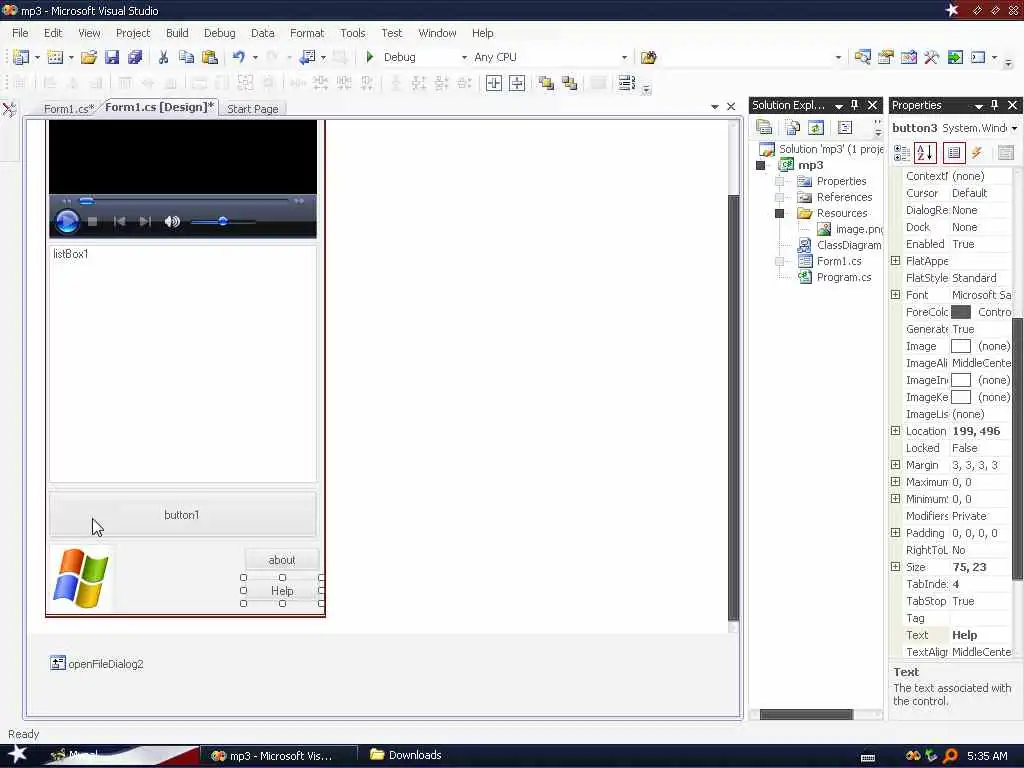Open the Debug configuration dropdown

[x=464, y=57]
